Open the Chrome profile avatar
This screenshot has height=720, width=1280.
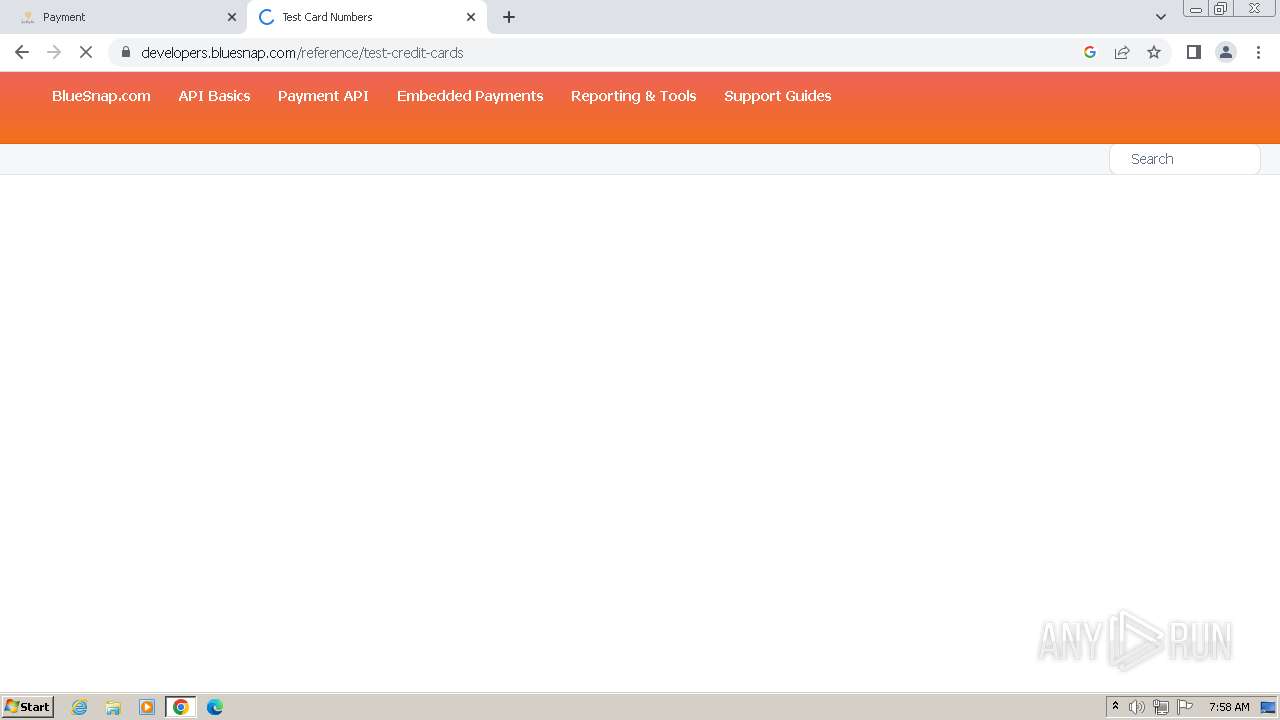click(1226, 52)
